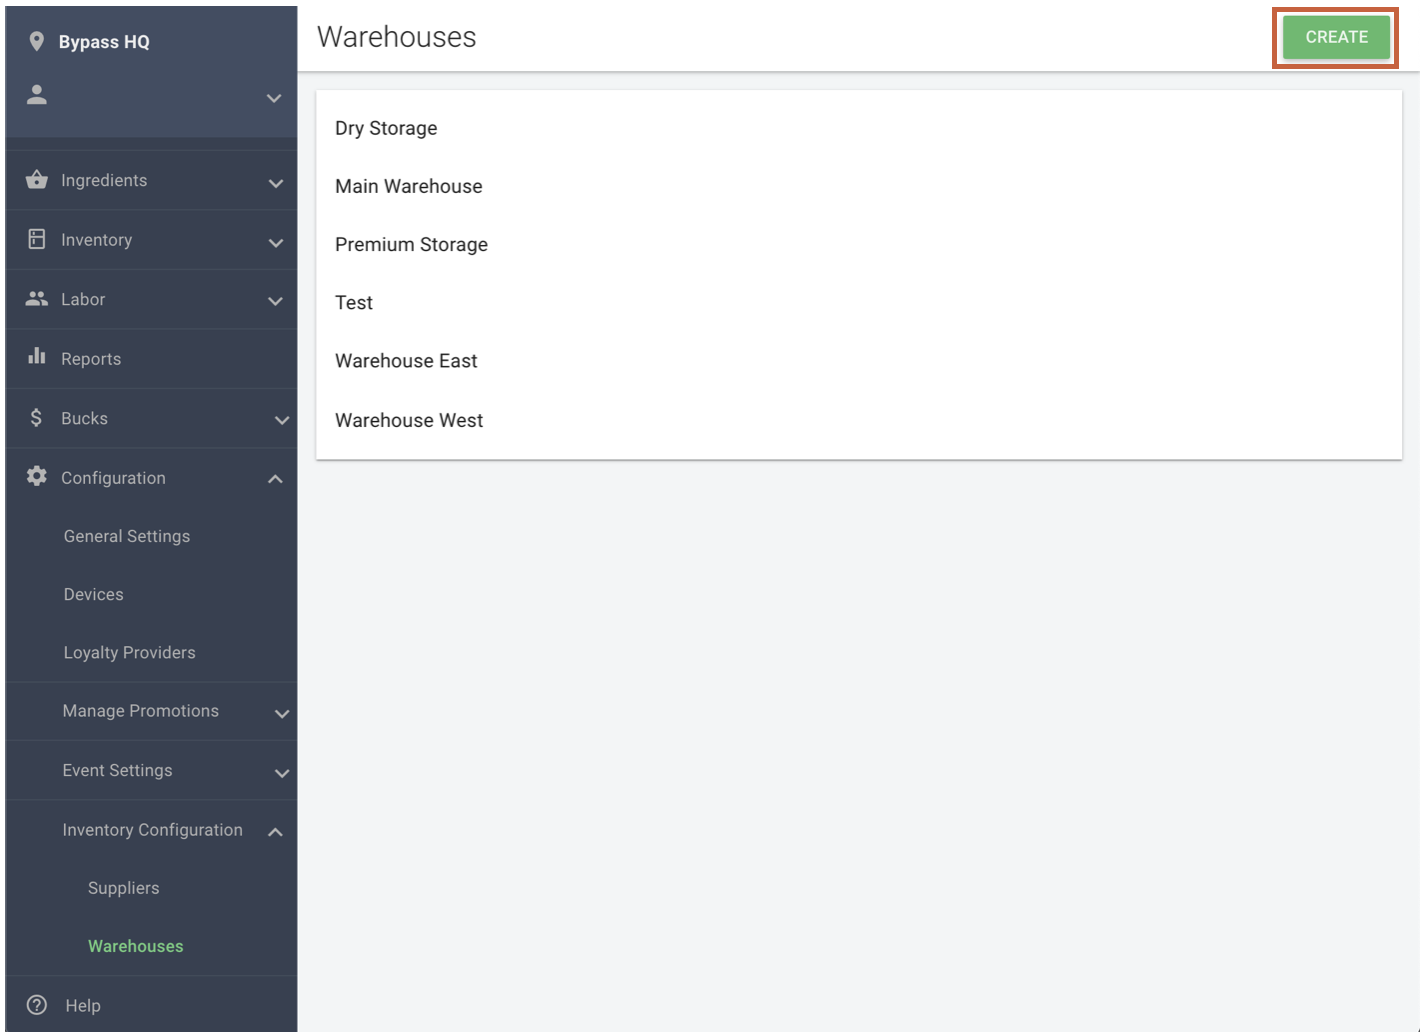1428x1034 pixels.
Task: Click the Configuration label in sidebar
Action: tap(113, 478)
